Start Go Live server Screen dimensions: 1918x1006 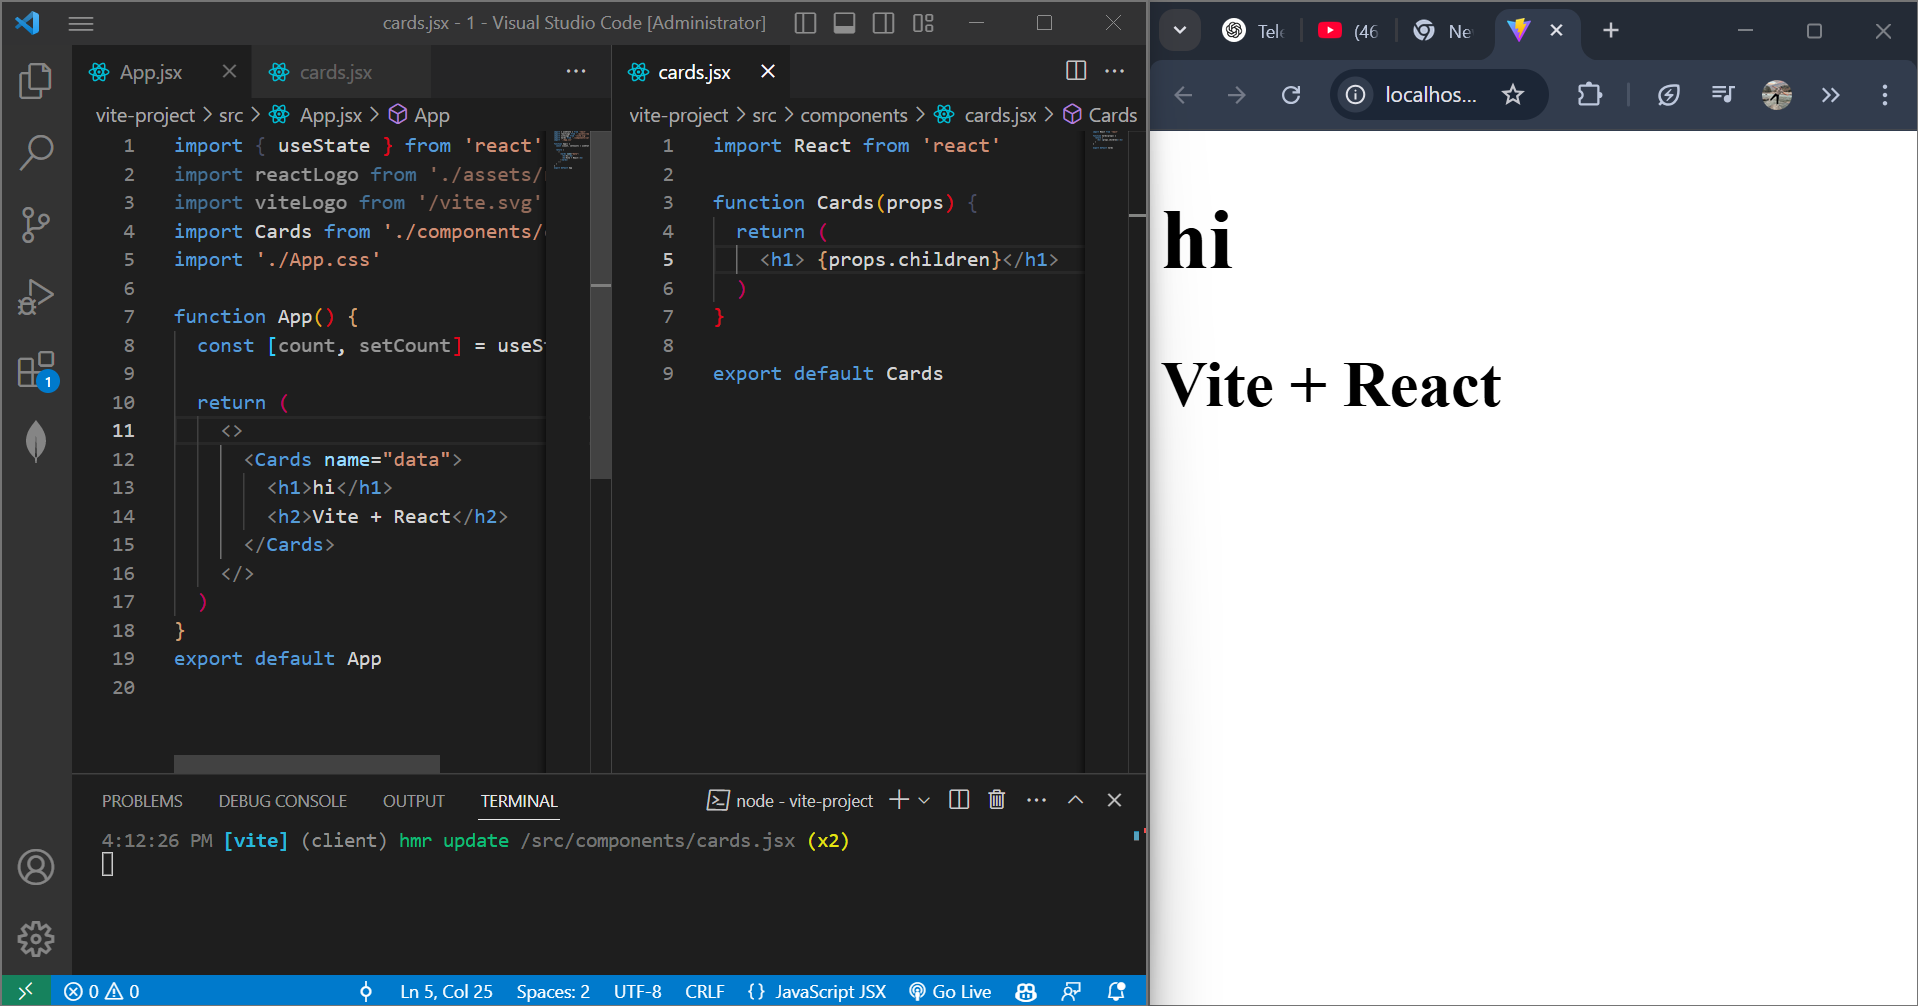[x=950, y=991]
